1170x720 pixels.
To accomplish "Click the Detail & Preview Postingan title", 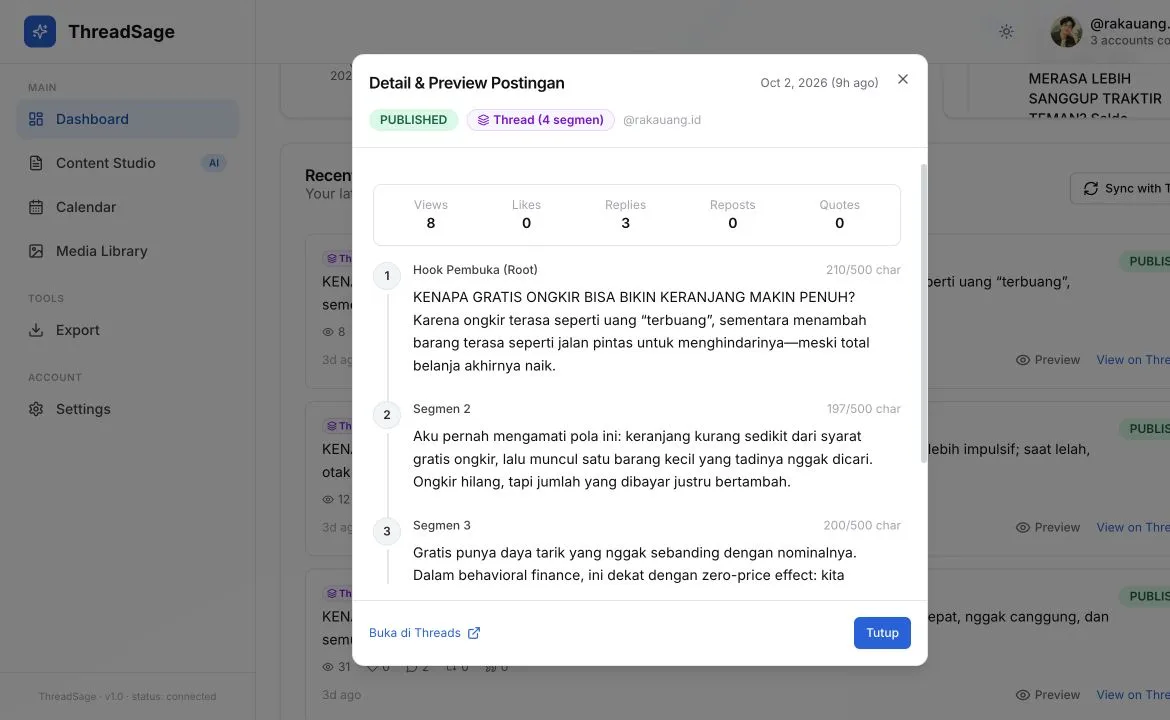I will (466, 83).
